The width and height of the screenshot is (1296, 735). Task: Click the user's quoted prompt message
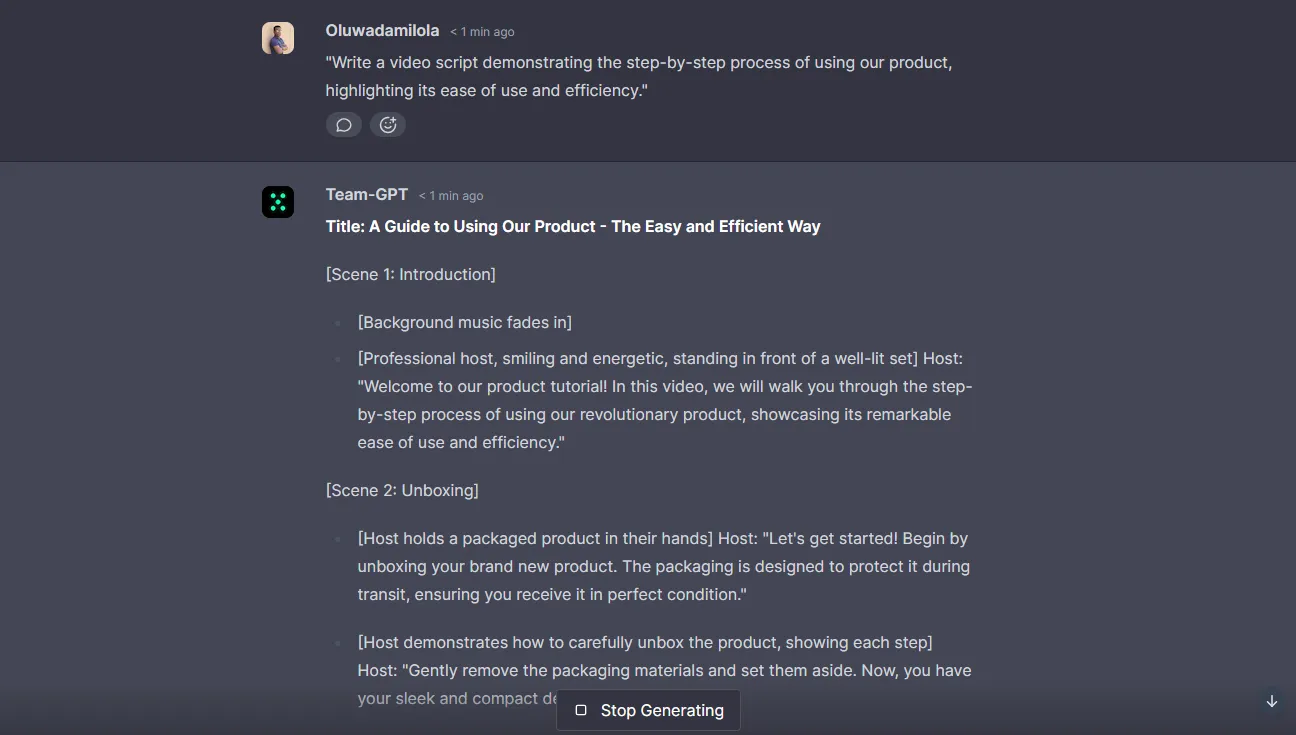tap(638, 76)
